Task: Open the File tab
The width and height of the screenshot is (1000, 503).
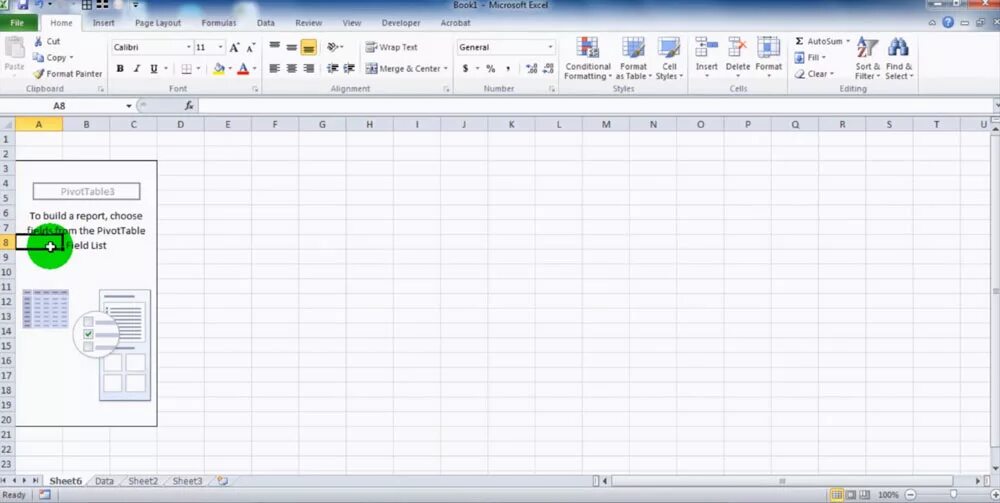Action: click(x=17, y=23)
